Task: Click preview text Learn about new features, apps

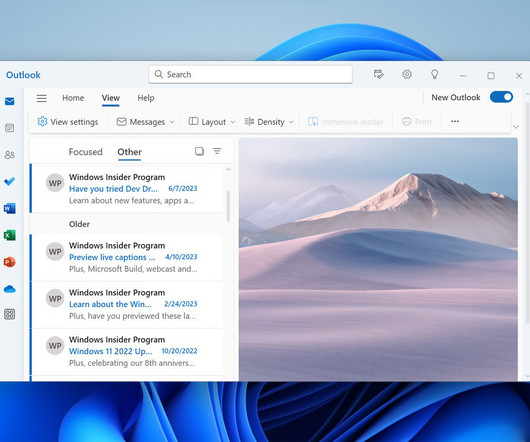Action: click(x=131, y=201)
